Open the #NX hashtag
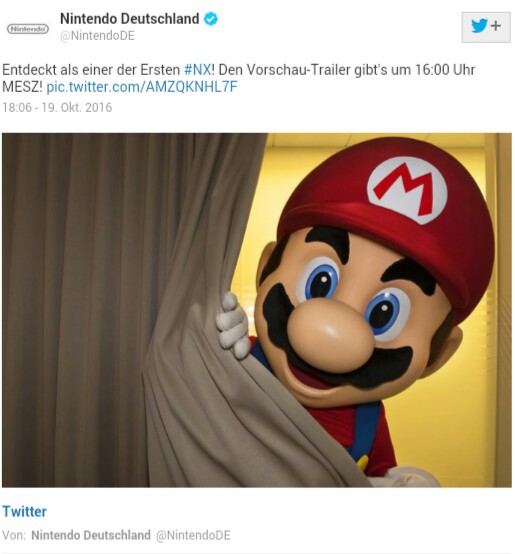This screenshot has height=554, width=515. tap(197, 70)
